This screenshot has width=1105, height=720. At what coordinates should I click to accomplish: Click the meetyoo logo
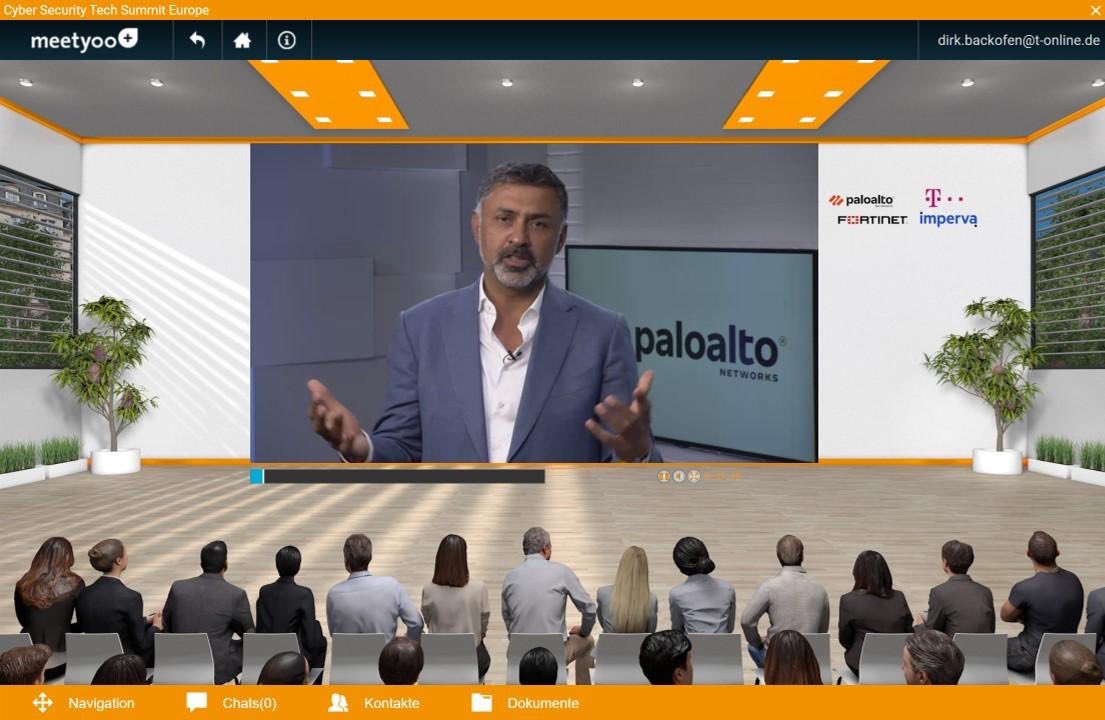[x=84, y=40]
